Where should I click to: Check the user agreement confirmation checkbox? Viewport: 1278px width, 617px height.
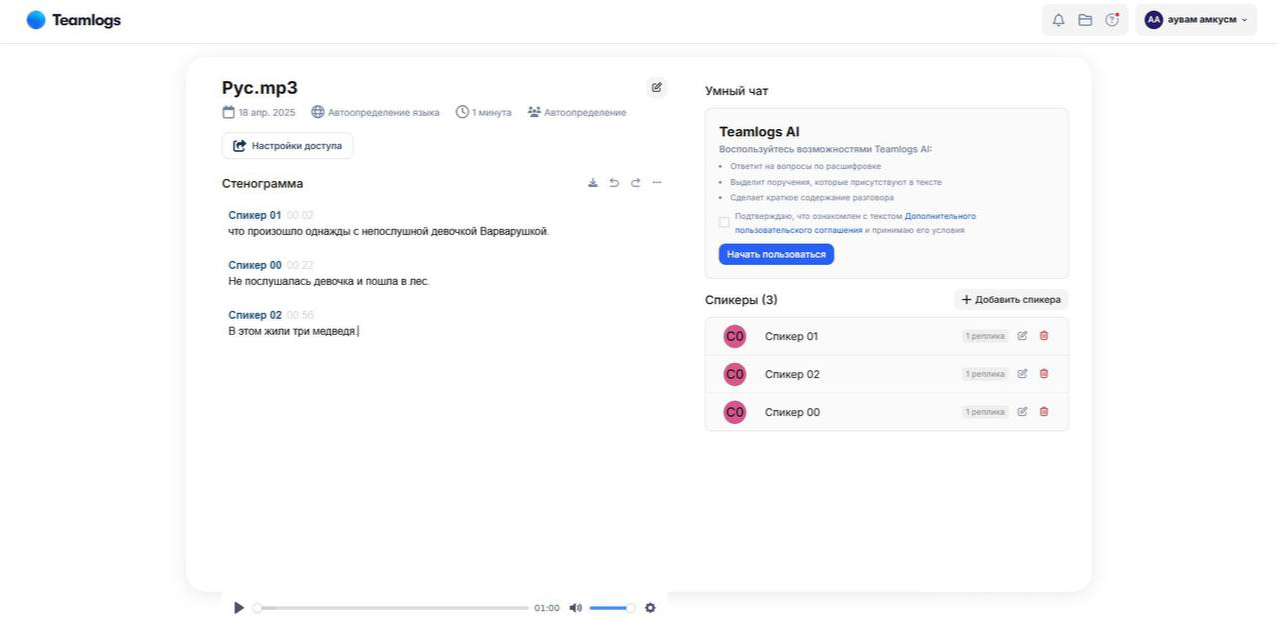click(725, 222)
